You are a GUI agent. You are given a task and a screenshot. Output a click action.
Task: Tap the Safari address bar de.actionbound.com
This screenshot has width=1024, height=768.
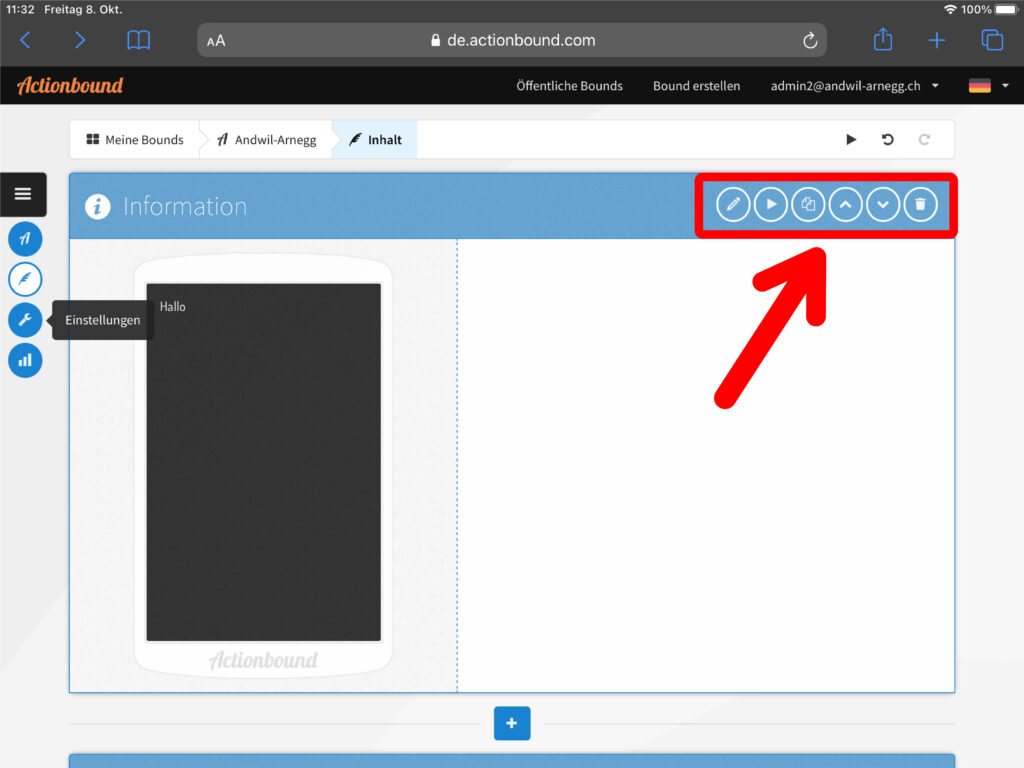[x=512, y=40]
